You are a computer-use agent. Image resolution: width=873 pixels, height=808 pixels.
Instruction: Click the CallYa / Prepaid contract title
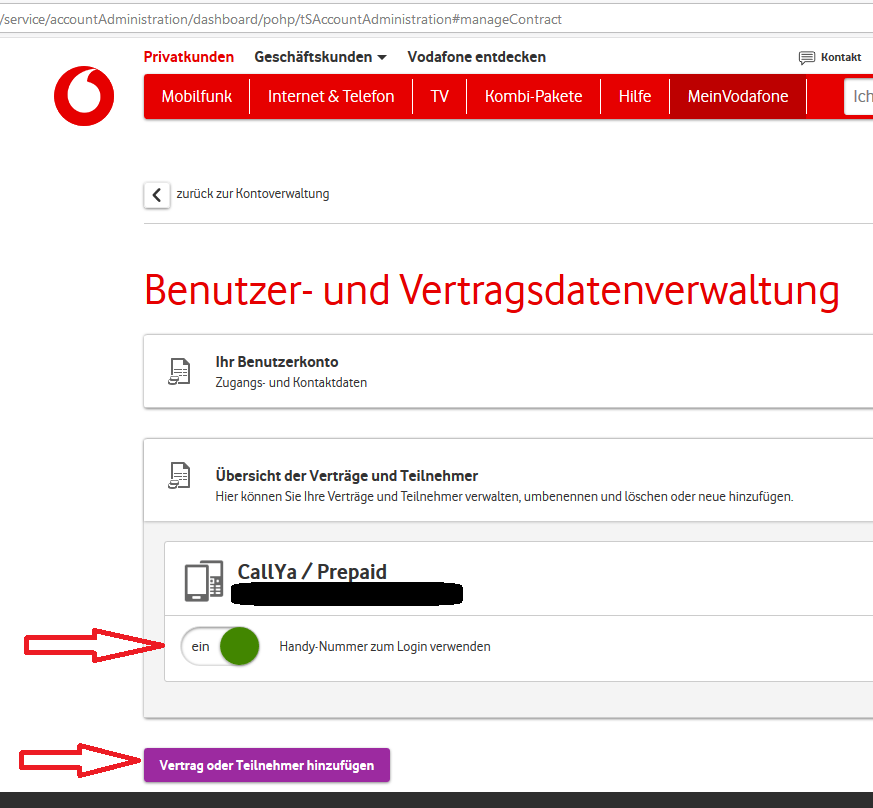click(312, 571)
